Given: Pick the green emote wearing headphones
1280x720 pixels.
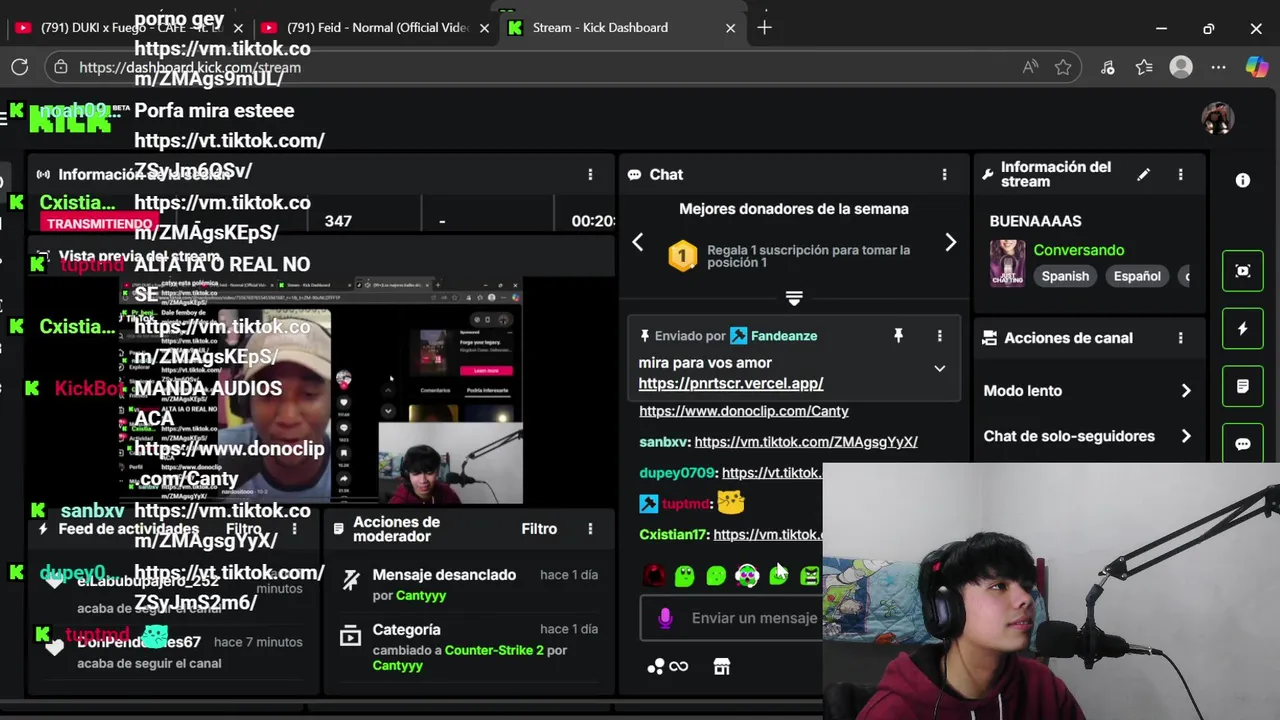Looking at the screenshot, I should tap(747, 575).
